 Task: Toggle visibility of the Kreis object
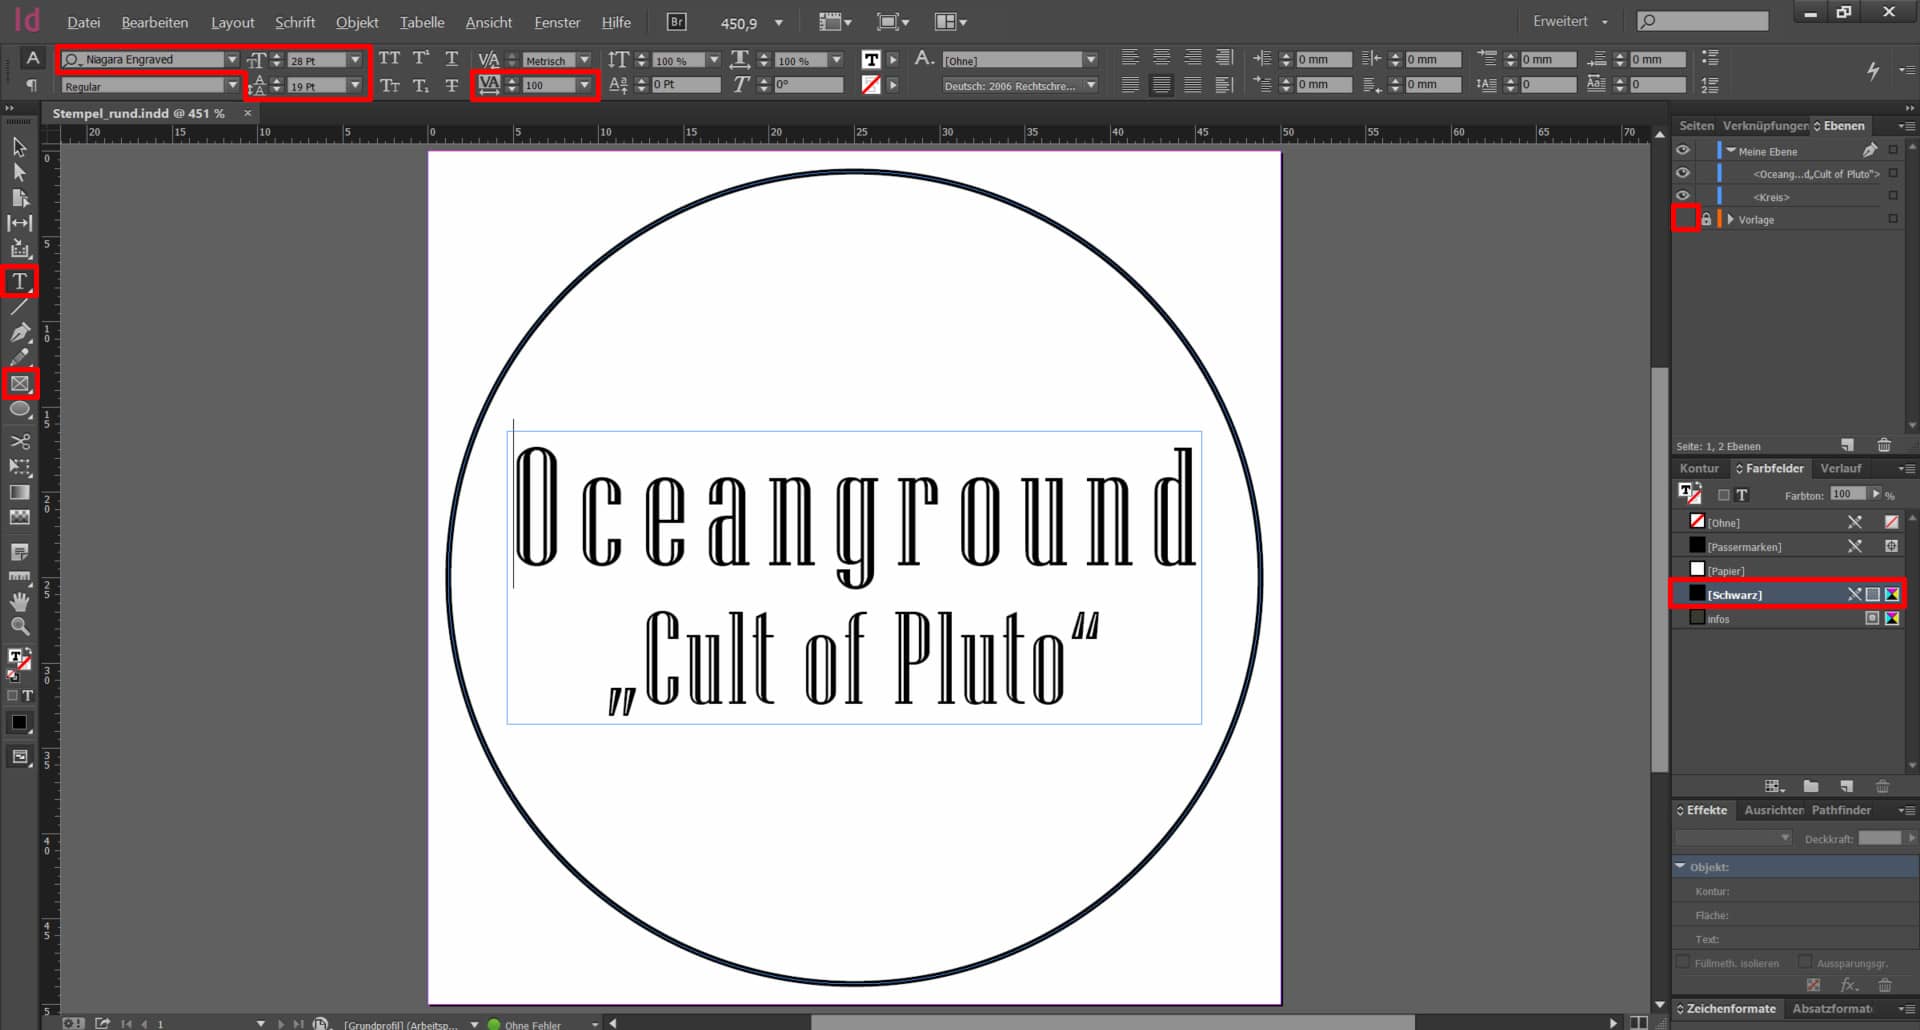[x=1683, y=196]
